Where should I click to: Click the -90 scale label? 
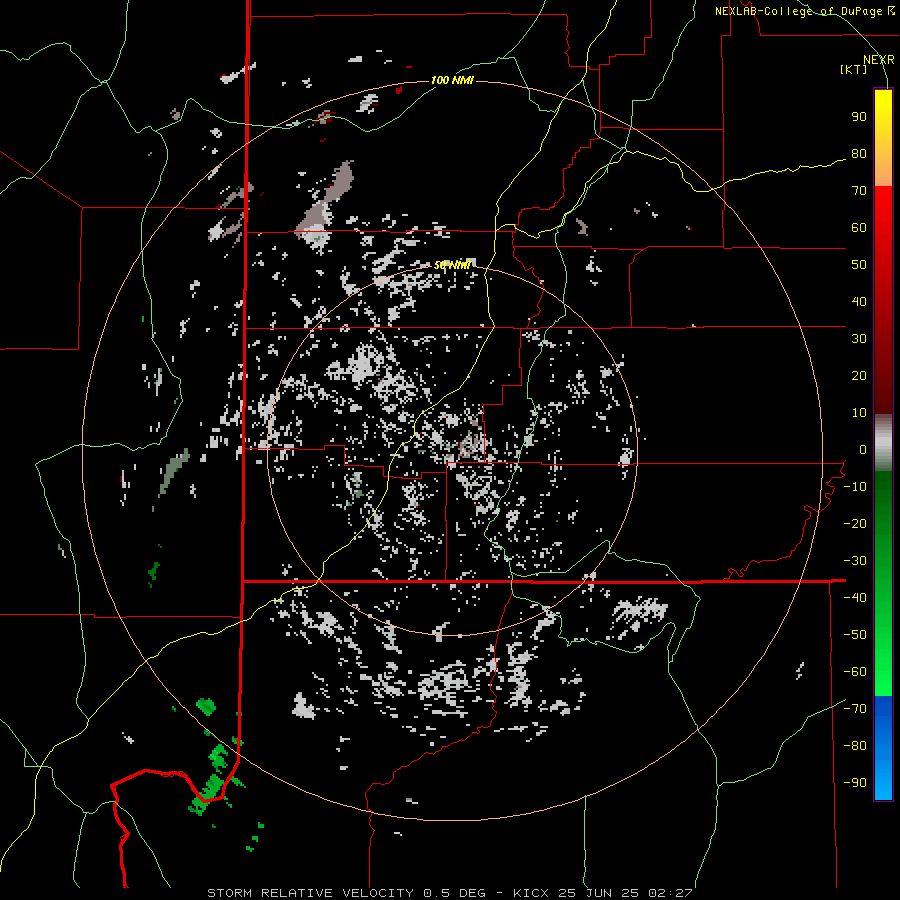click(x=855, y=783)
